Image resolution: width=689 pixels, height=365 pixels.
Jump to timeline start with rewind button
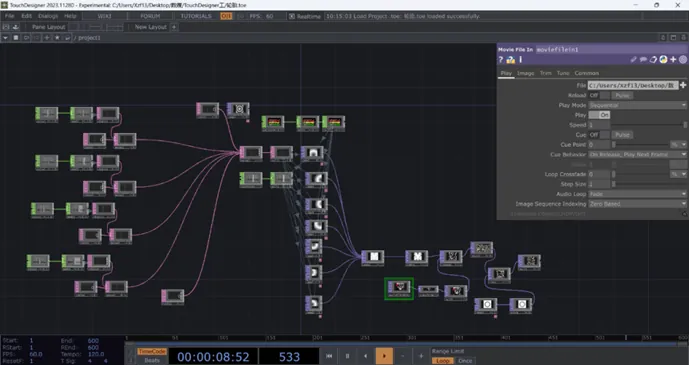pyautogui.click(x=329, y=356)
